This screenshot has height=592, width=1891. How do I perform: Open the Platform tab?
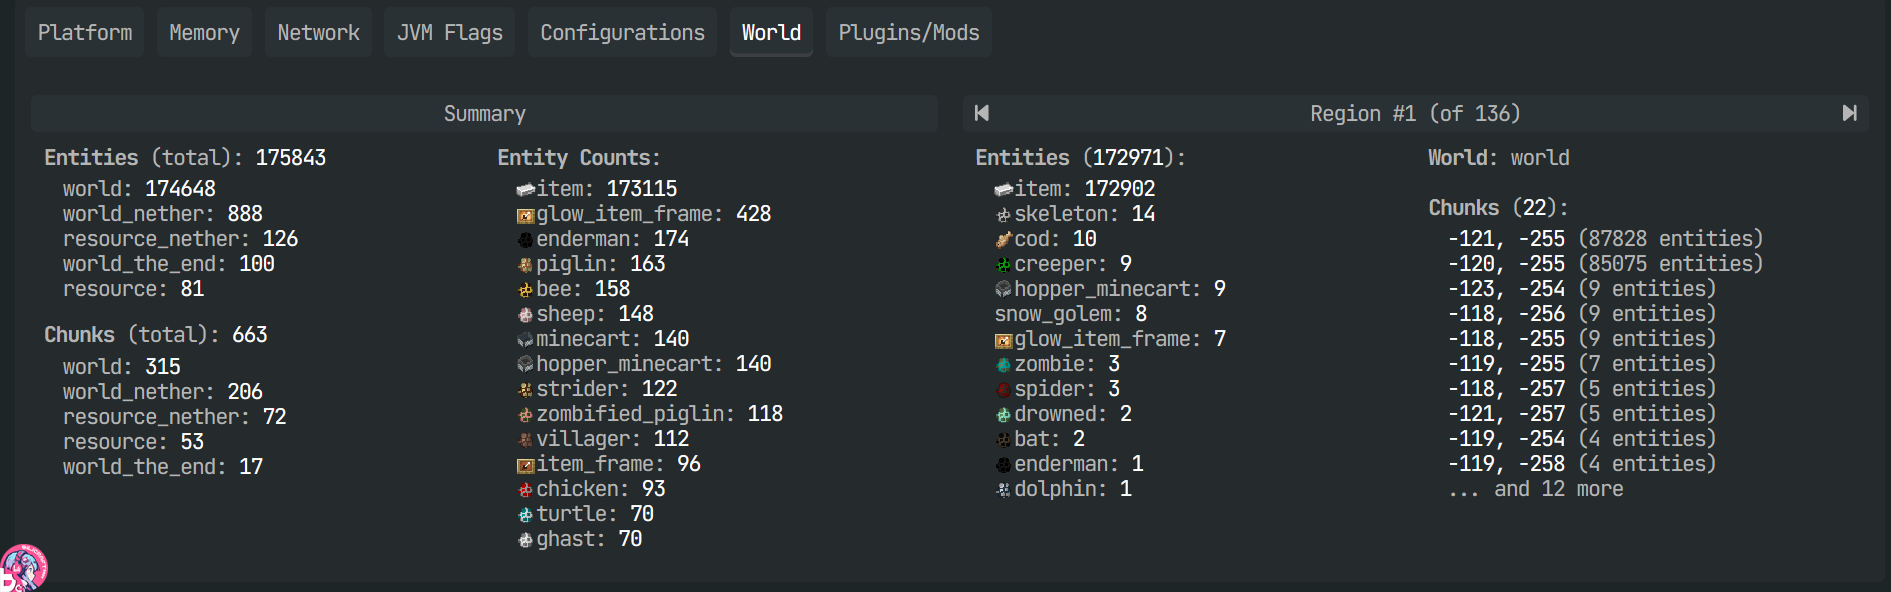coord(85,33)
